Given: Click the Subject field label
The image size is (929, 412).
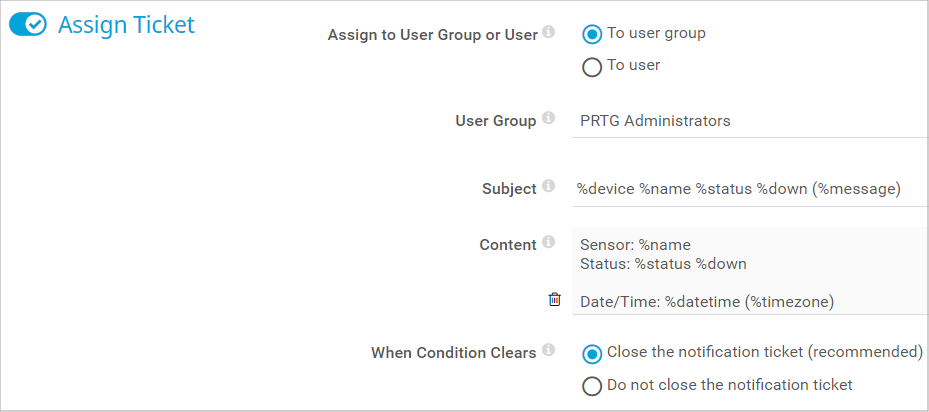Looking at the screenshot, I should click(x=509, y=189).
